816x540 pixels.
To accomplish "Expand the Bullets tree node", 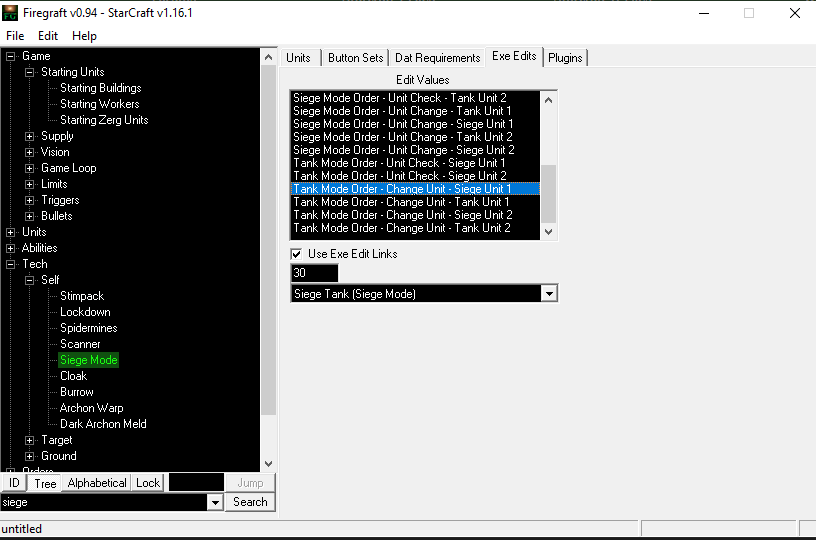I will click(x=30, y=216).
